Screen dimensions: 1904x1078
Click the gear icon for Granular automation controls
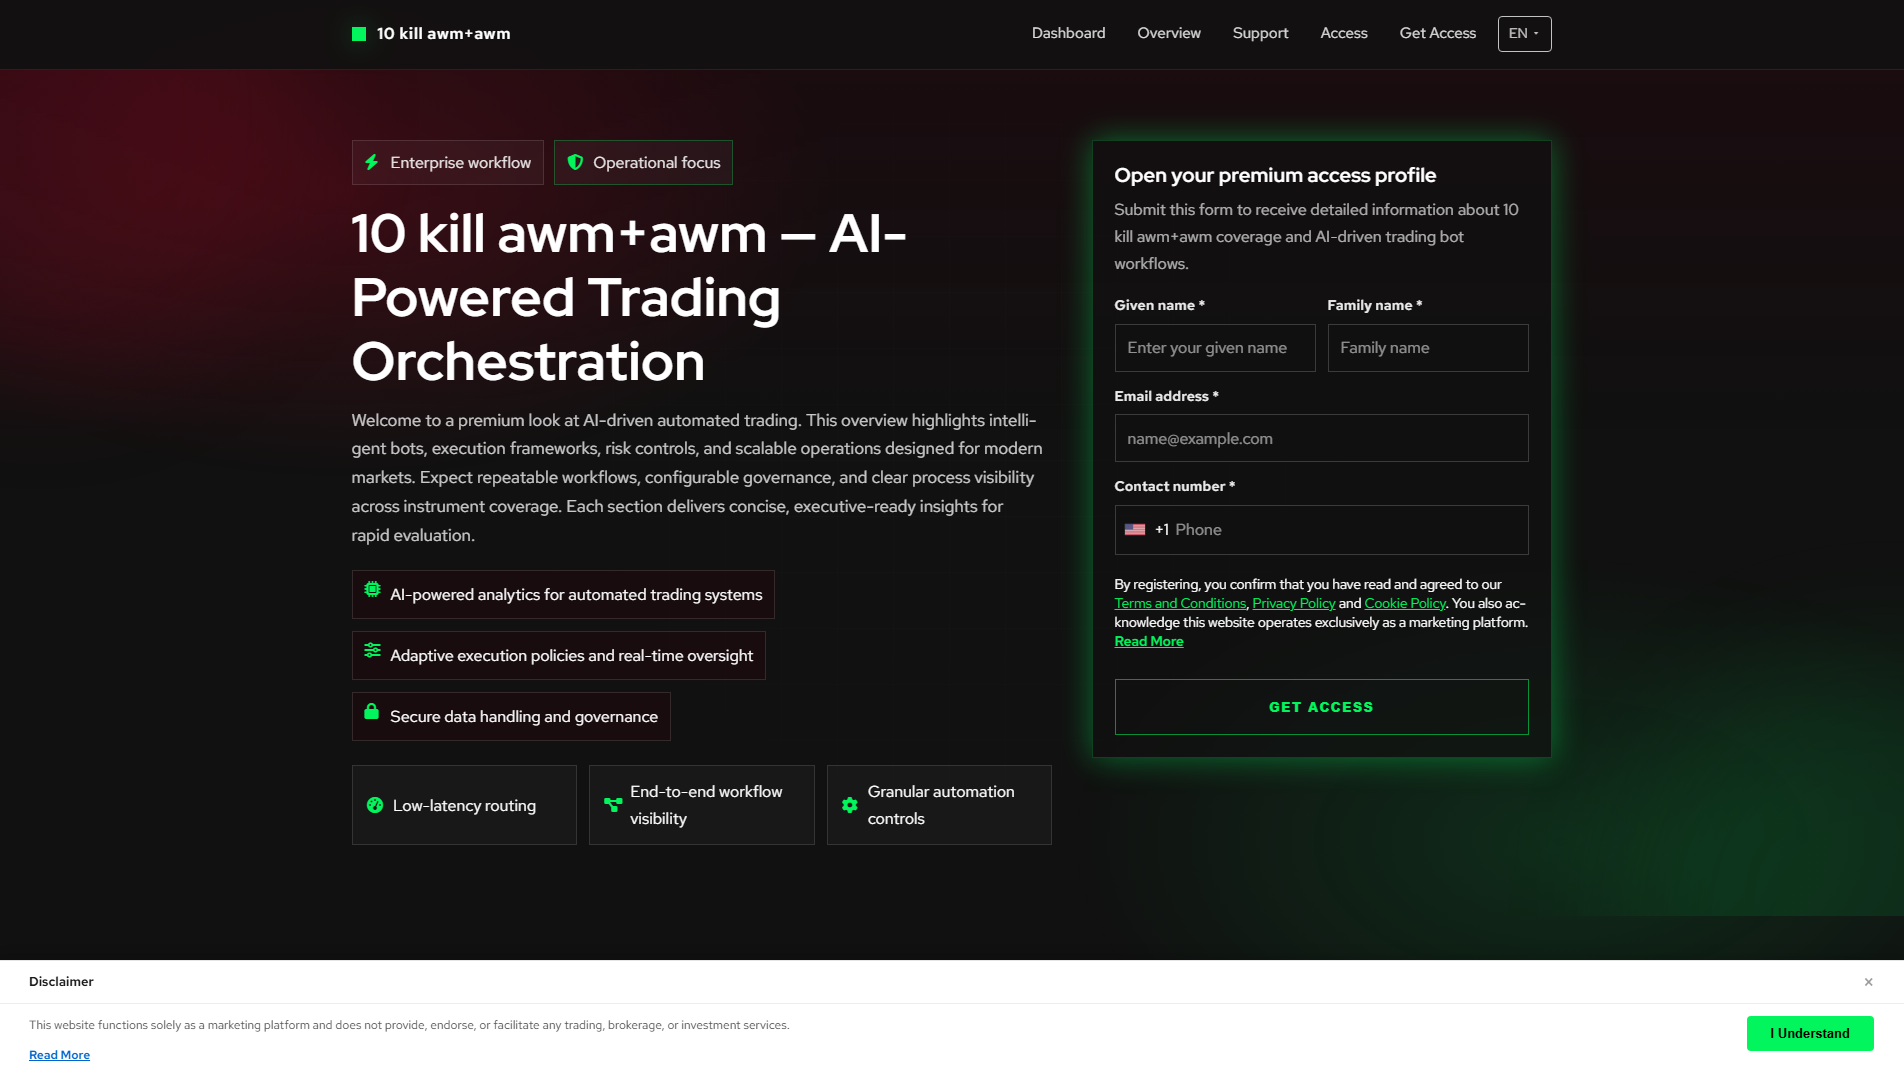pyautogui.click(x=850, y=805)
